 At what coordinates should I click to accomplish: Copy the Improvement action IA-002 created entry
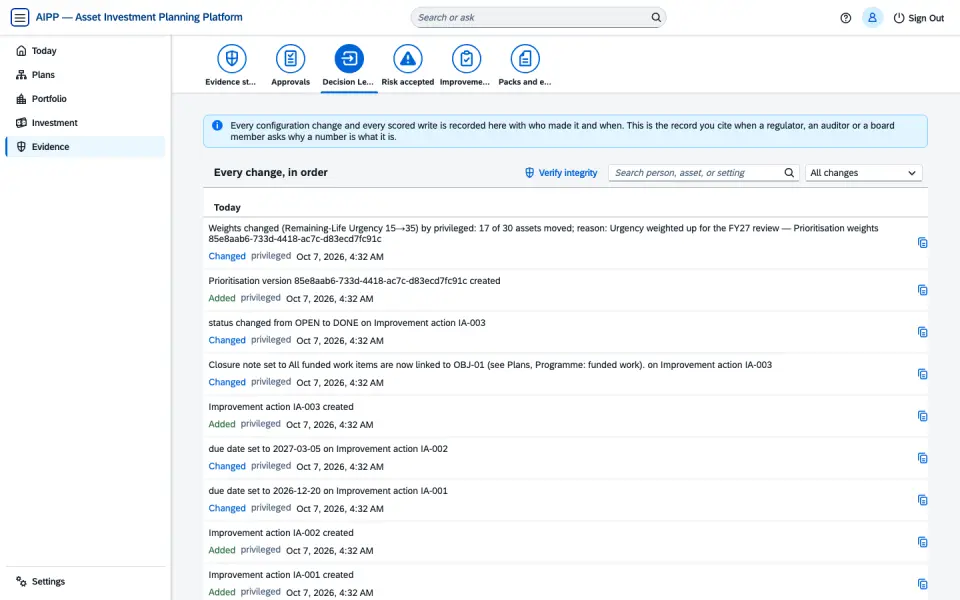point(922,542)
